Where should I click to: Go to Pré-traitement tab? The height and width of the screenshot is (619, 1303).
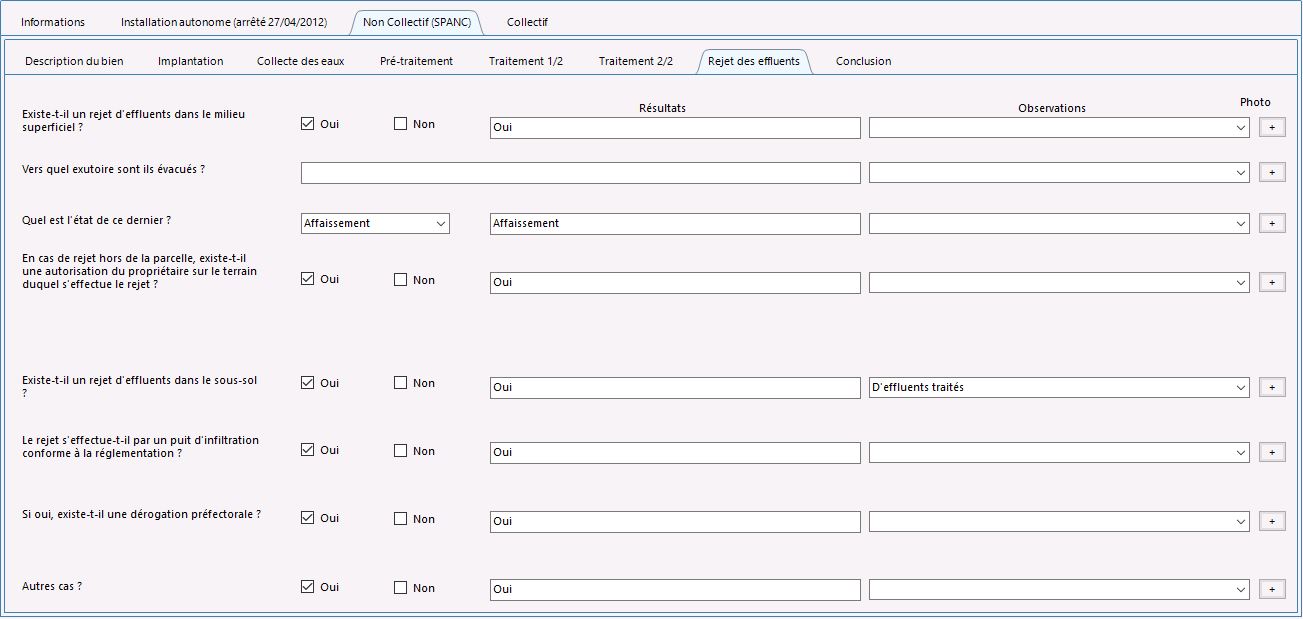(x=416, y=61)
